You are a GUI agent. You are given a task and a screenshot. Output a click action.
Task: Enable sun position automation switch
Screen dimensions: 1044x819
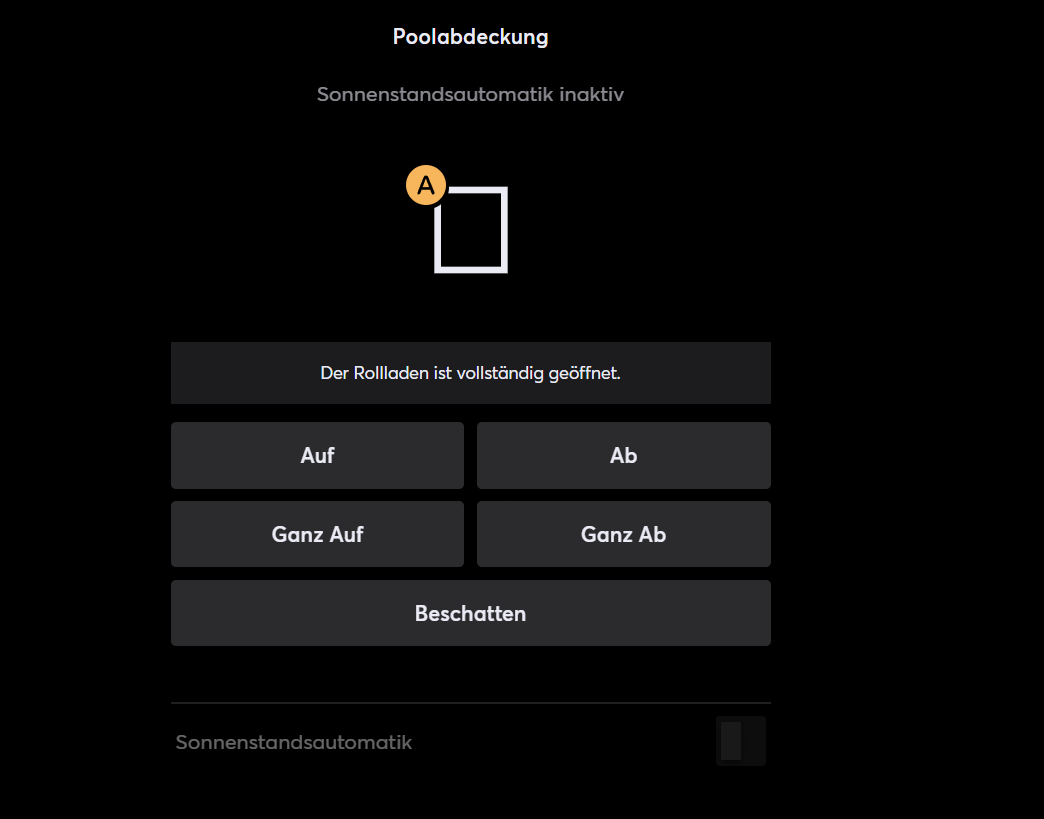[740, 741]
